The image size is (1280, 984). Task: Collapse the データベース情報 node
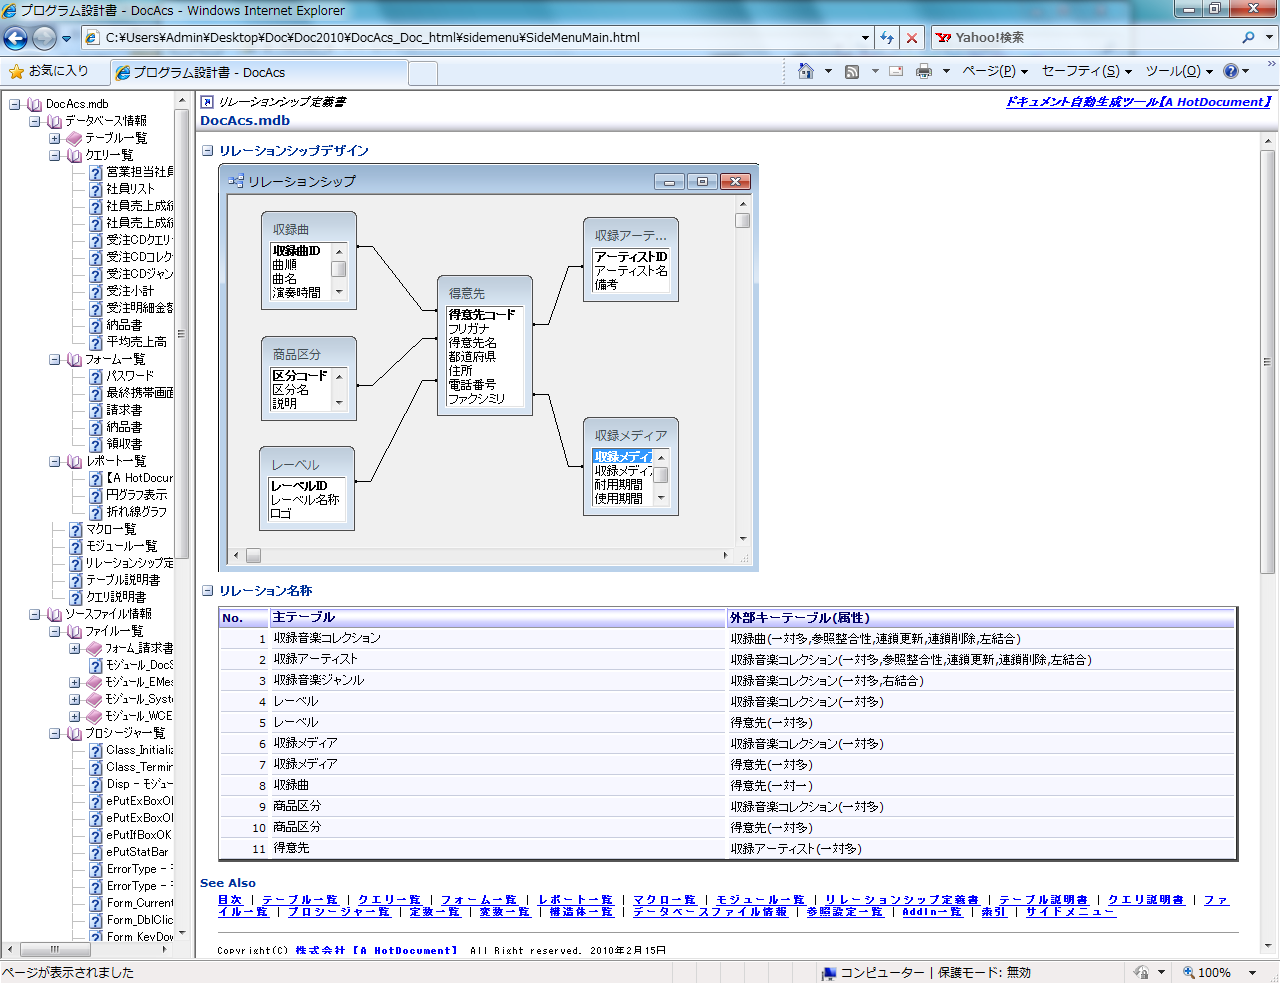coord(34,121)
